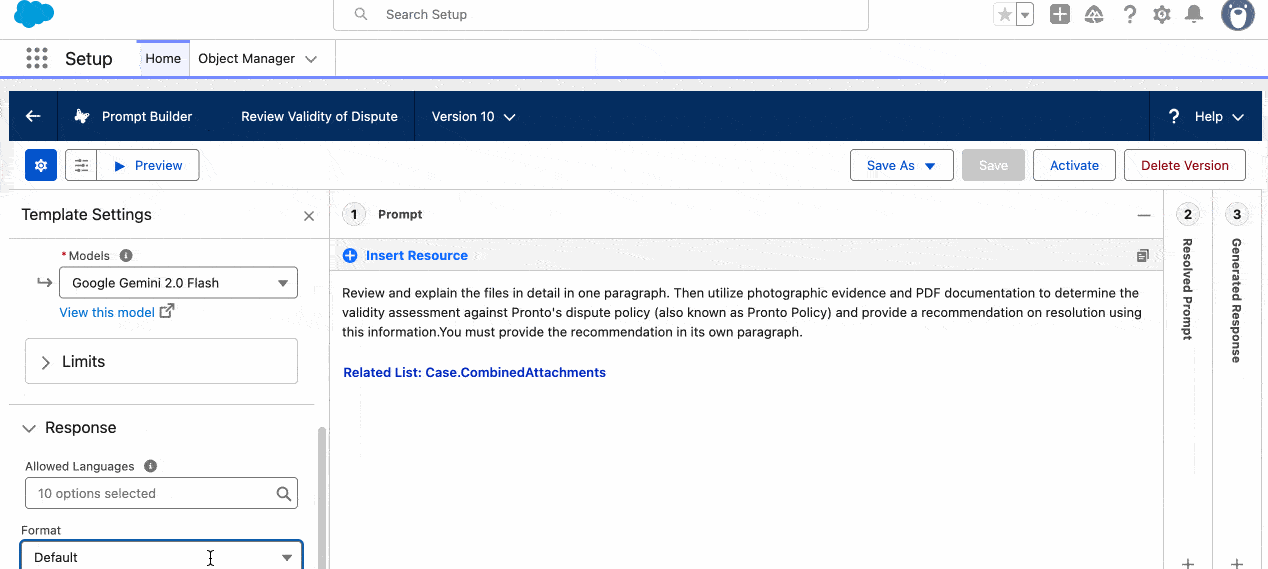Expand the Resolved Prompt plus icon at bottom

1188,563
